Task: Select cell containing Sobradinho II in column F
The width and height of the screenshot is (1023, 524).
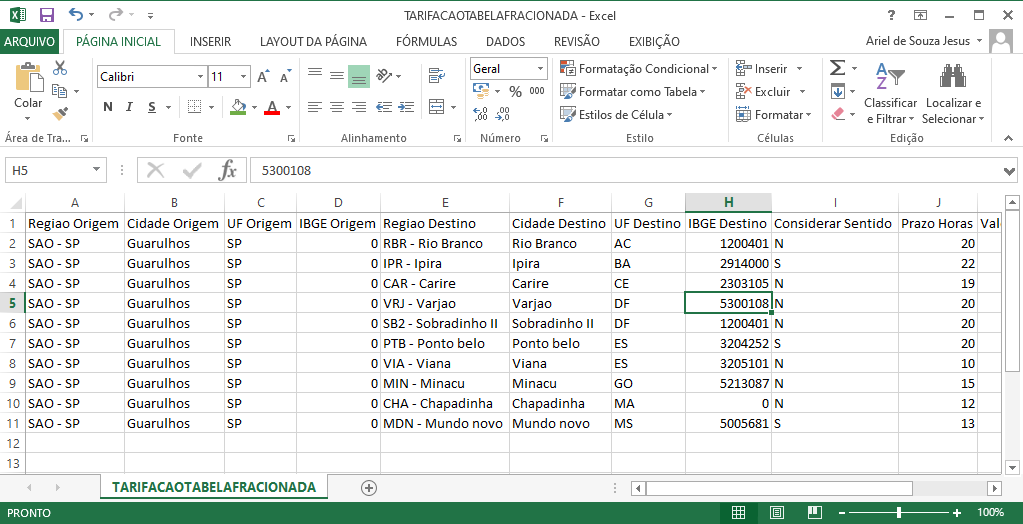Action: tap(560, 323)
